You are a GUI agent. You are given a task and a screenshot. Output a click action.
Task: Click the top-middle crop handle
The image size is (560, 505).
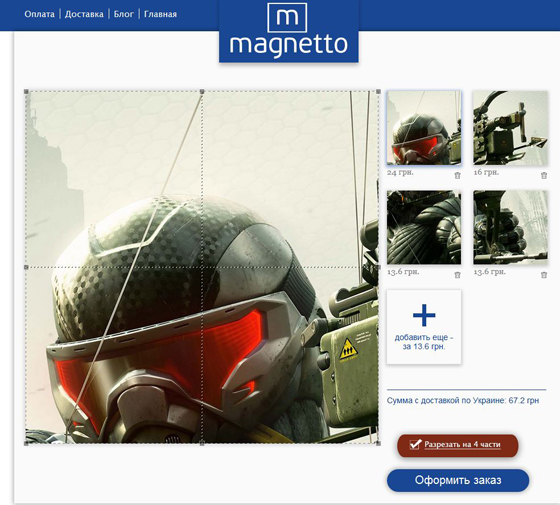click(x=202, y=92)
